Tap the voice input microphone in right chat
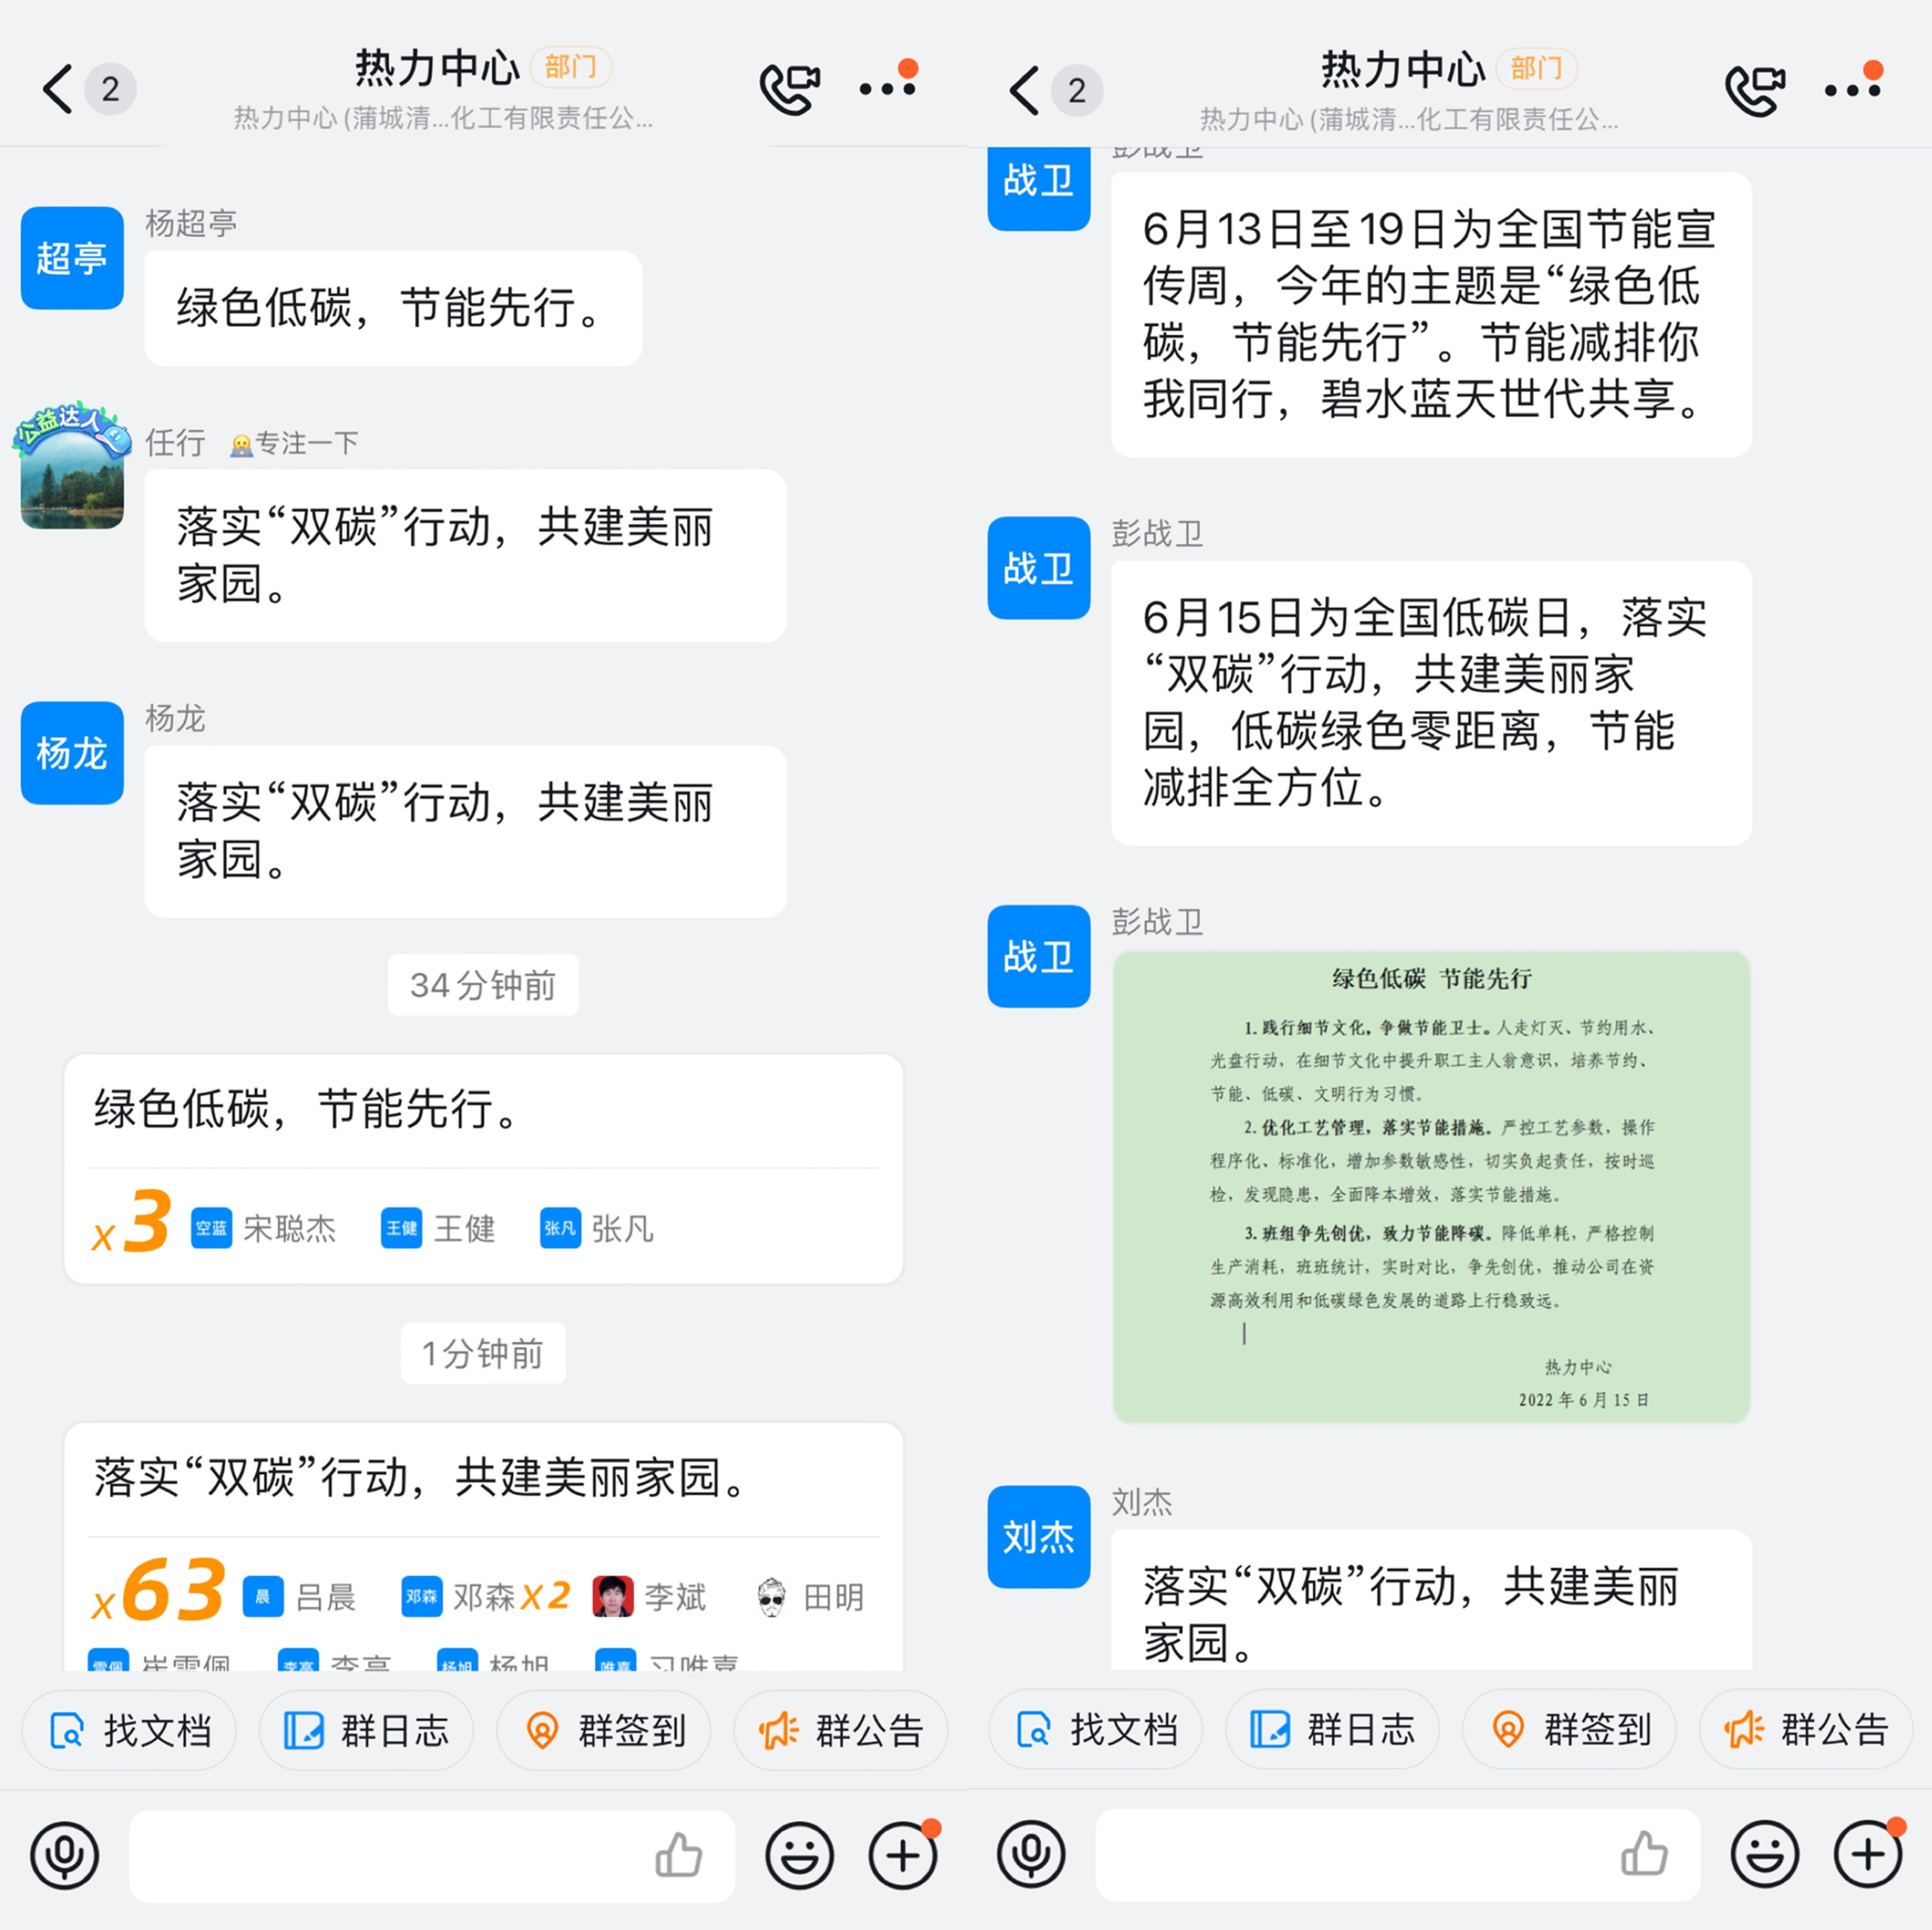The width and height of the screenshot is (1932, 1930). [1031, 1855]
